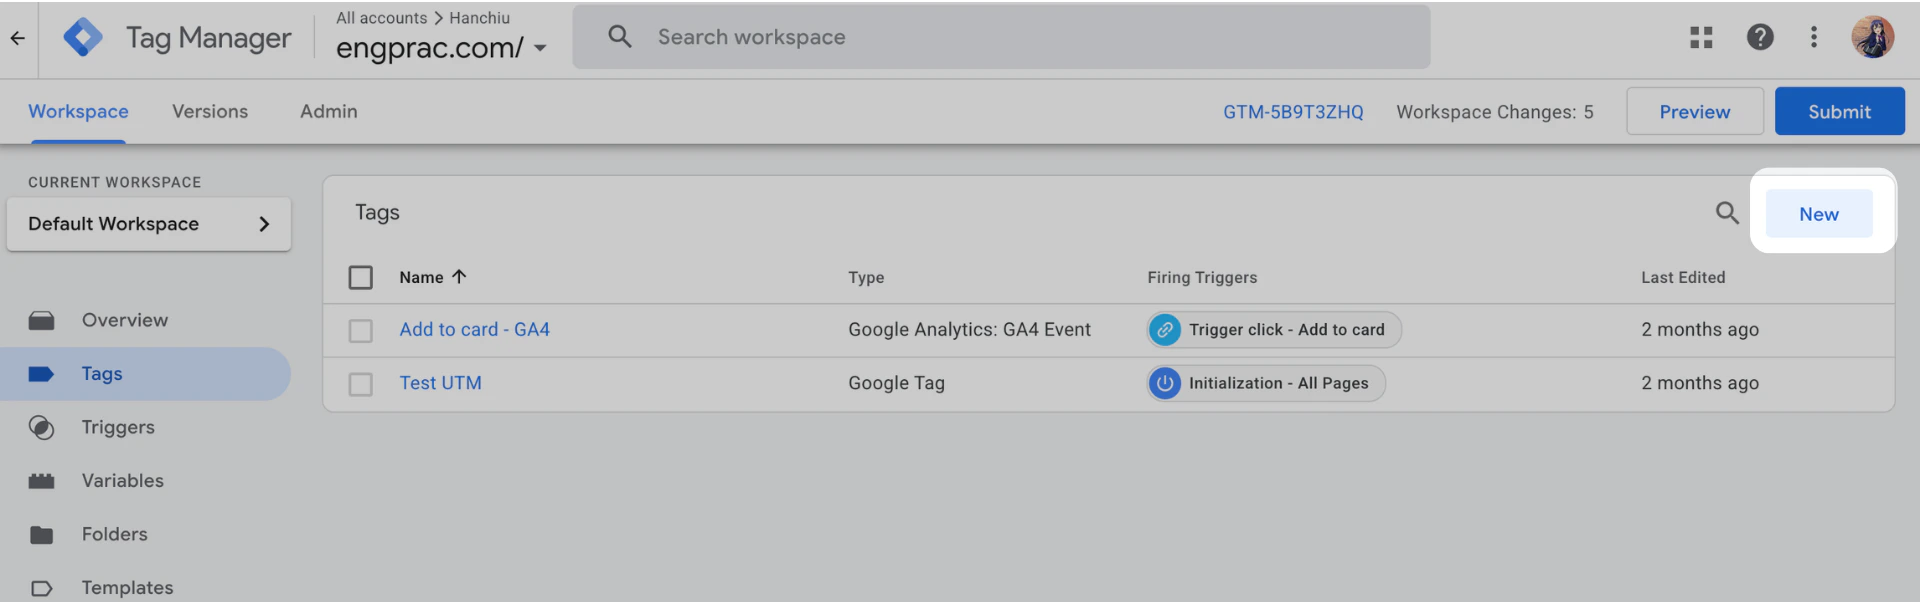The image size is (1920, 602).
Task: Click the Submit button
Action: point(1839,111)
